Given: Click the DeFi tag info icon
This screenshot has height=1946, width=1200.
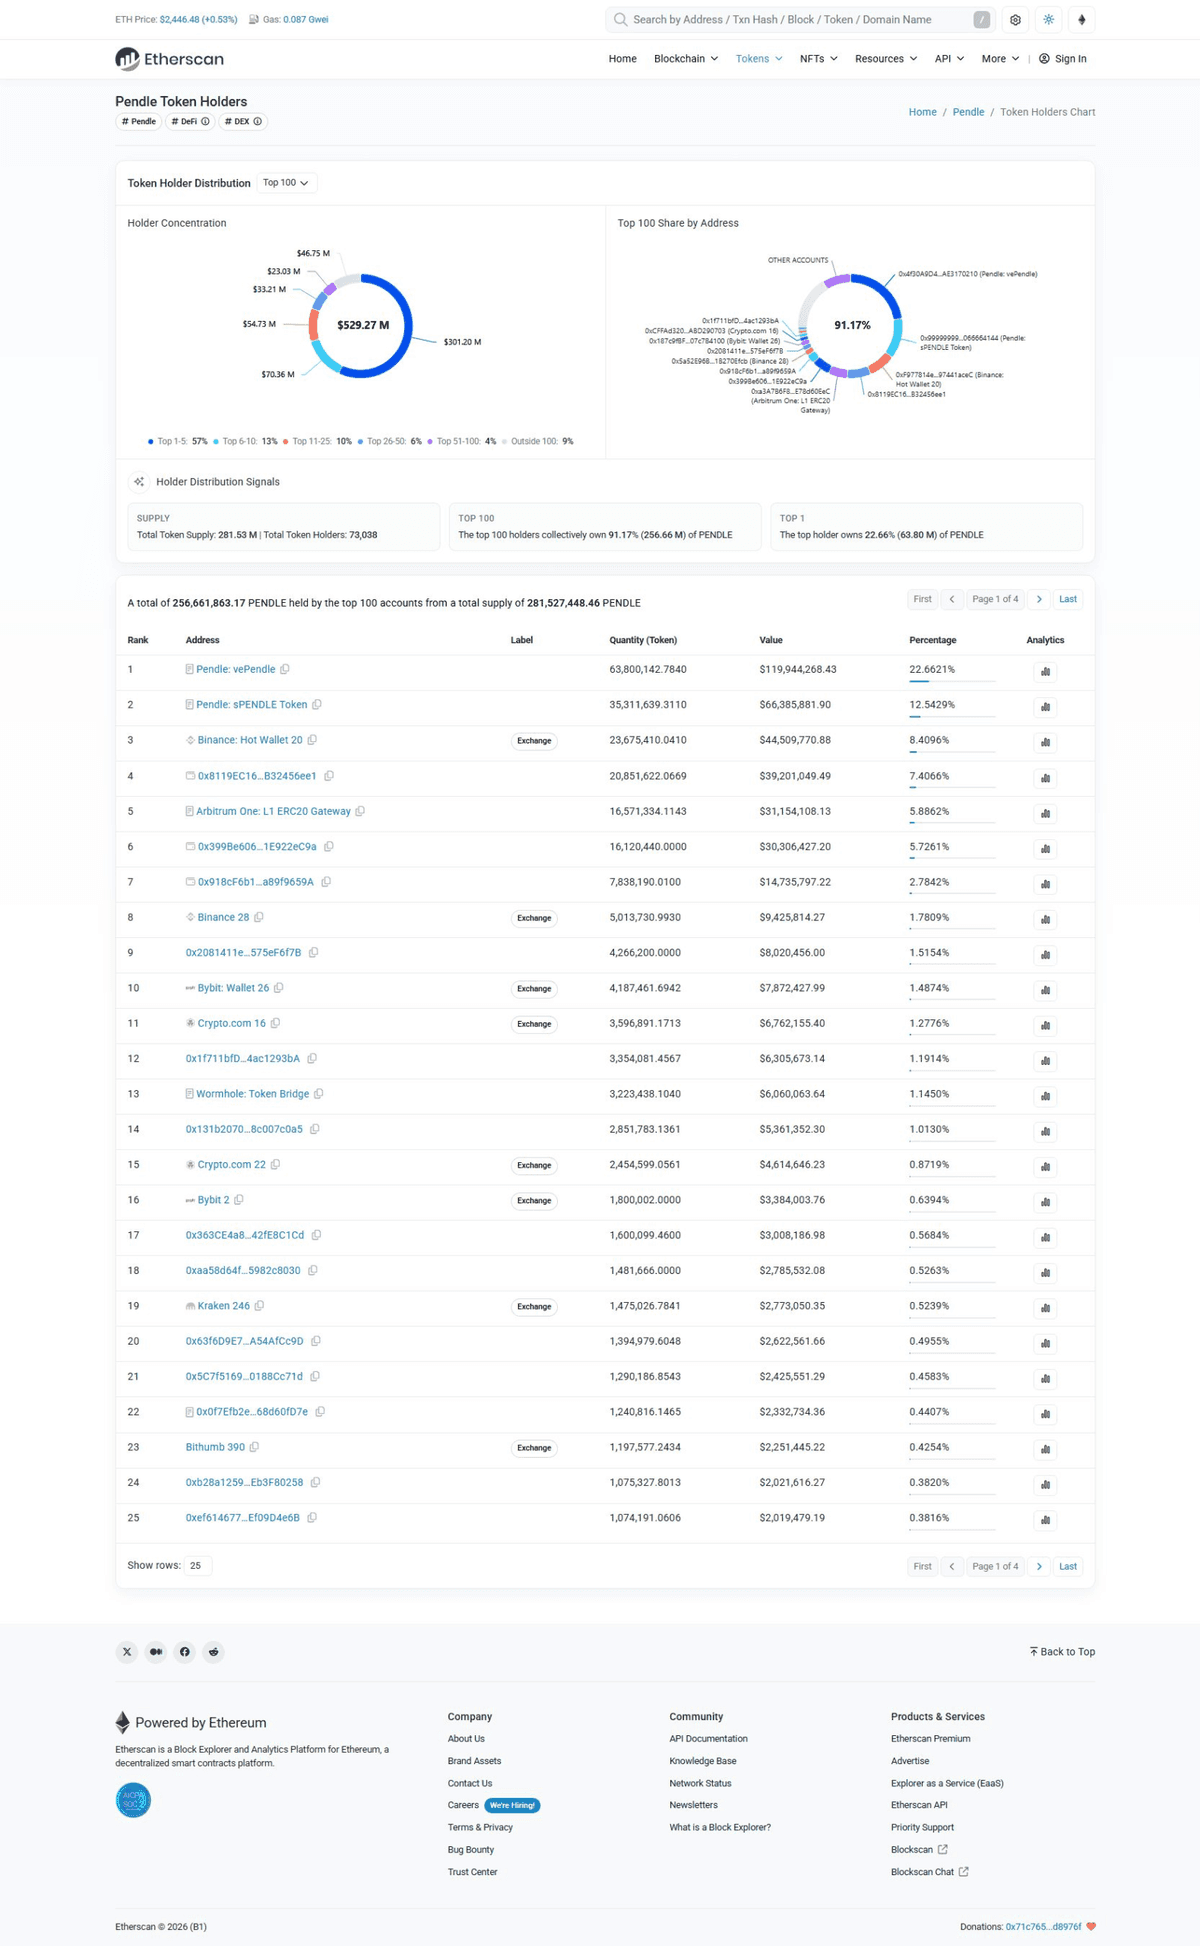Looking at the screenshot, I should tap(205, 122).
